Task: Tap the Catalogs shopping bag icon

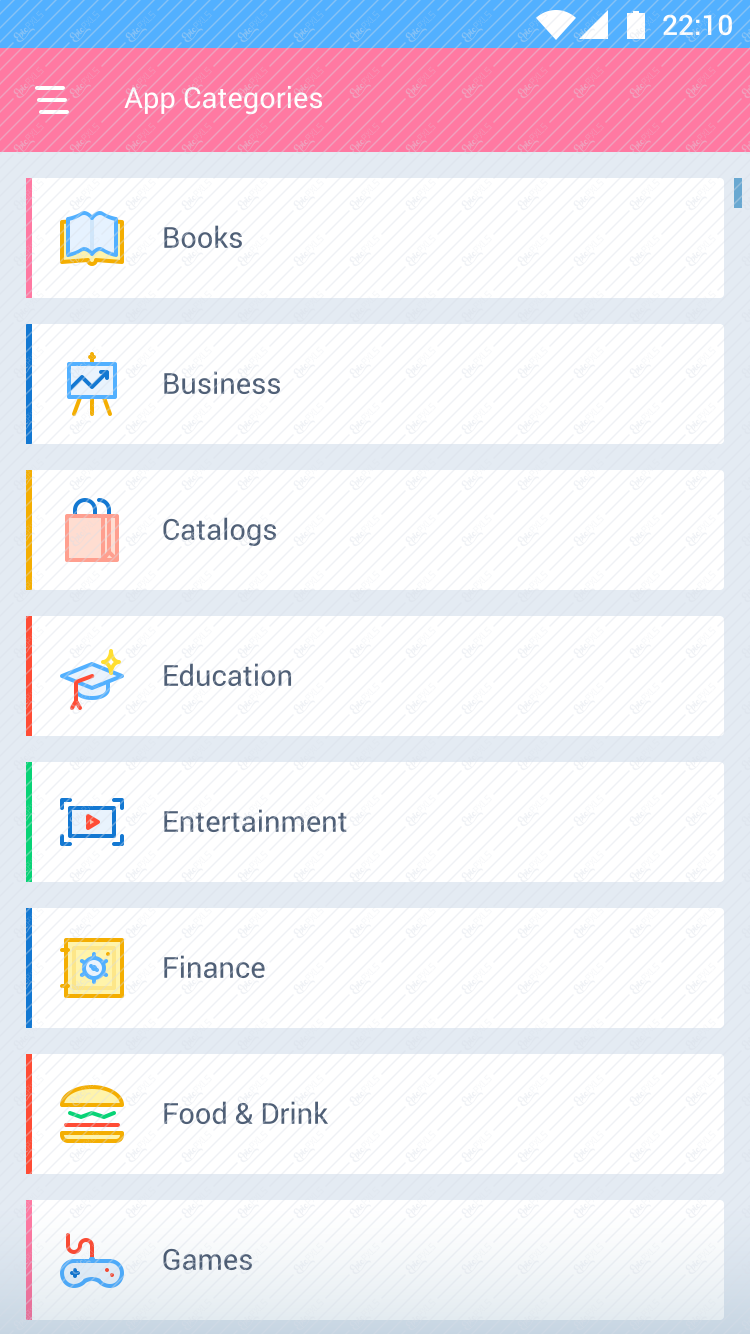Action: click(92, 530)
